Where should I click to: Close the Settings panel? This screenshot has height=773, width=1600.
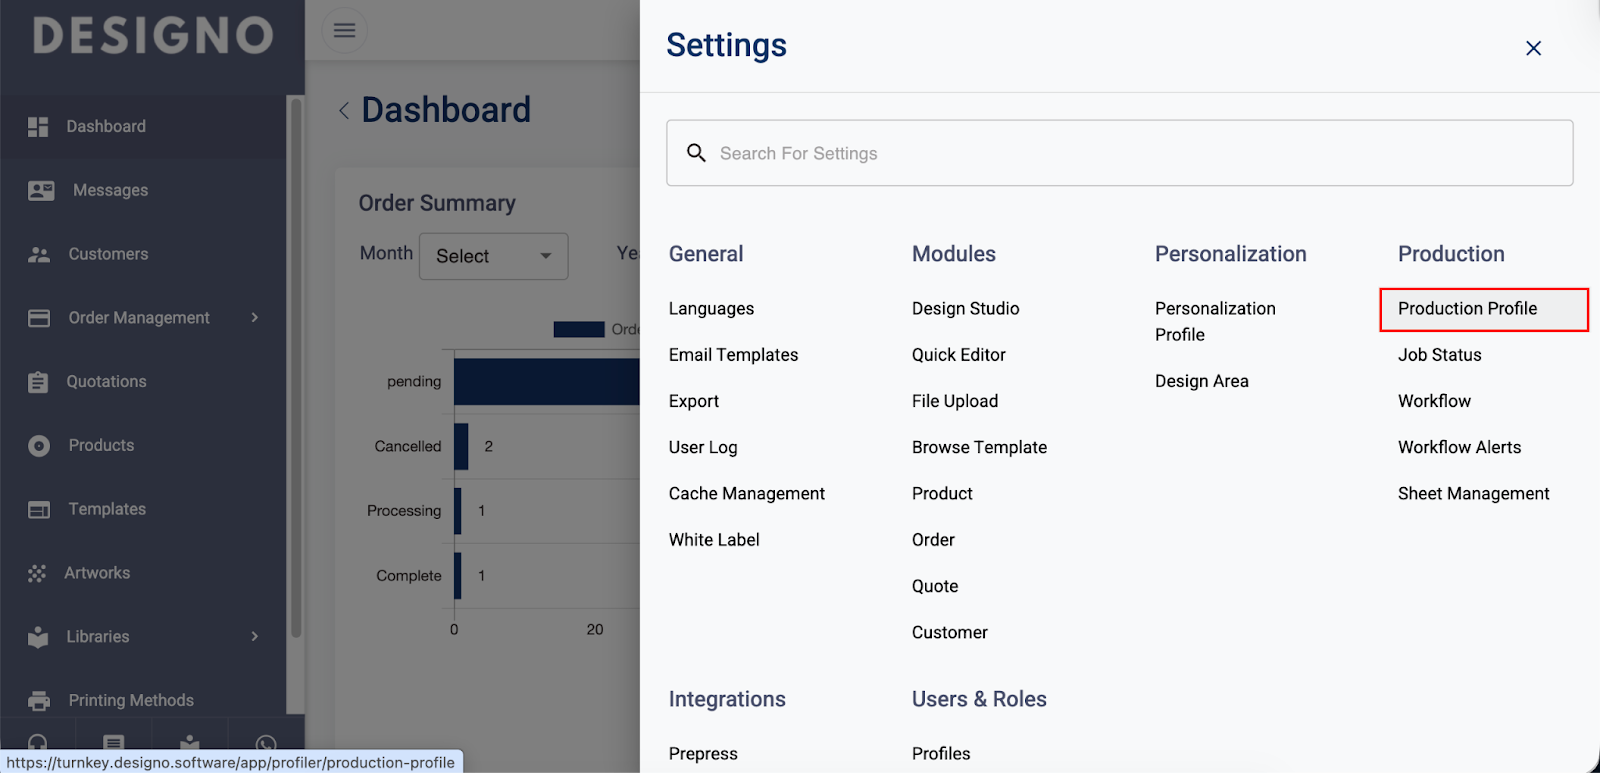(x=1533, y=48)
